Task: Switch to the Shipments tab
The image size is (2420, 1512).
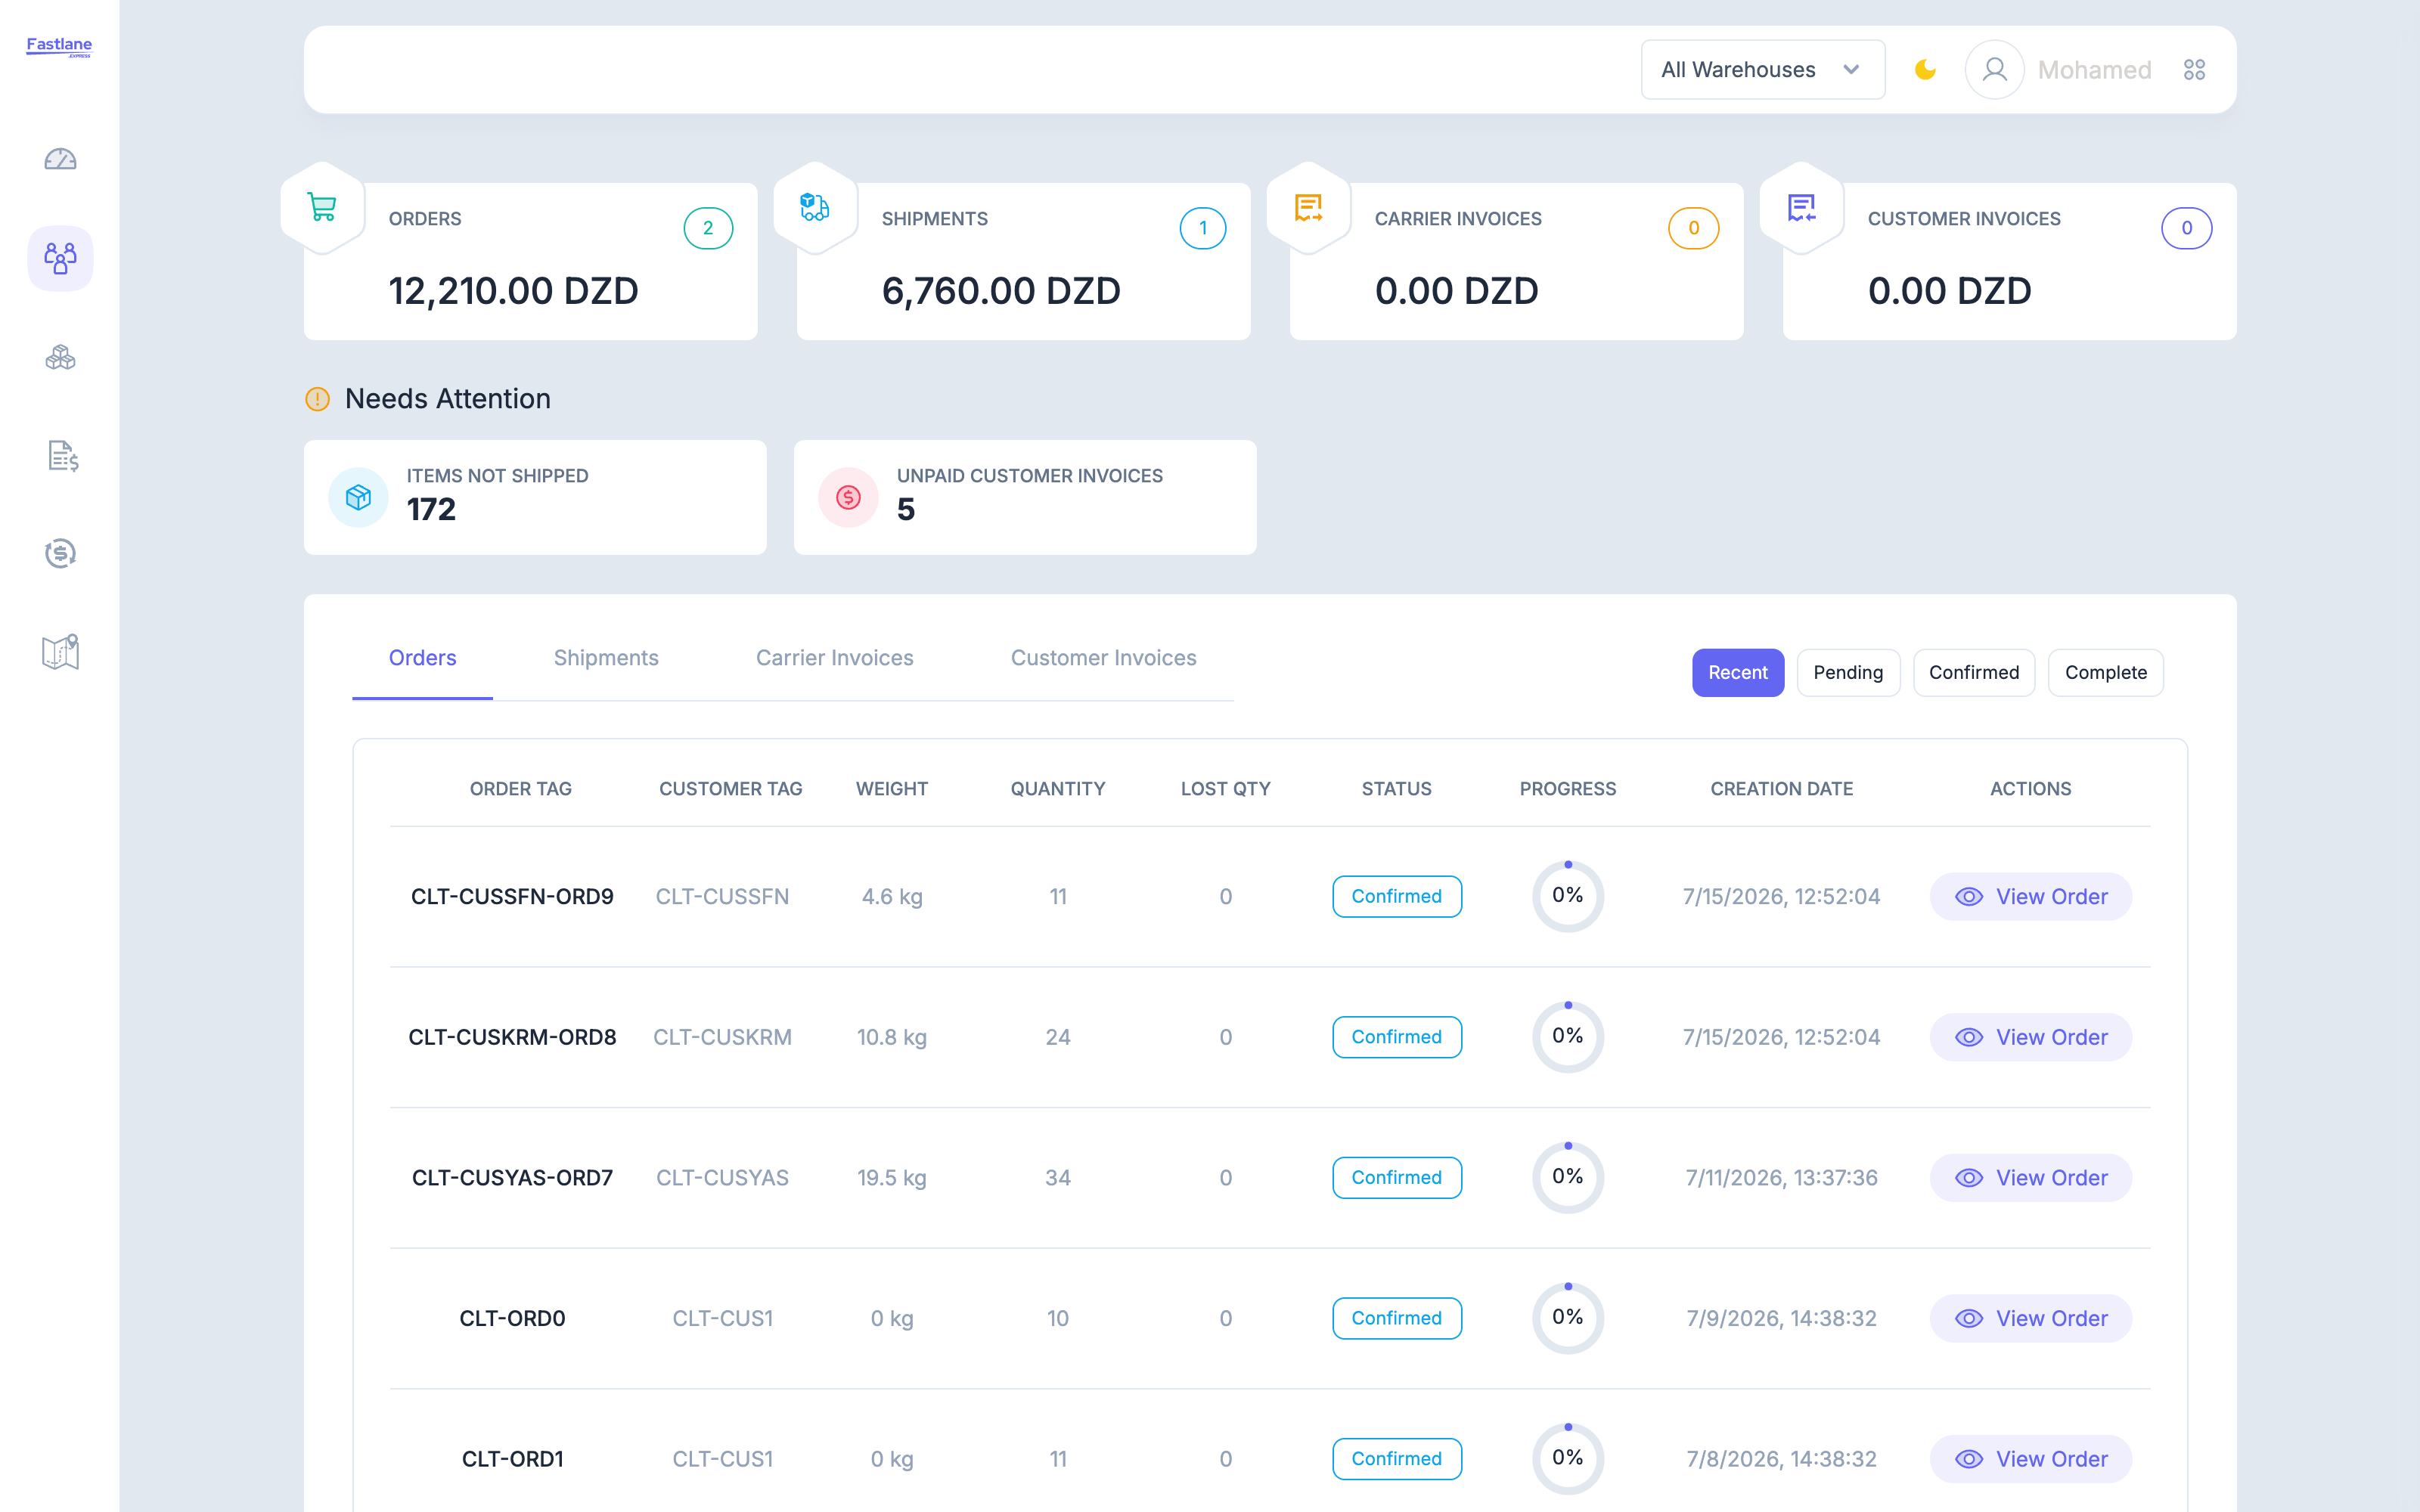Action: 606,658
